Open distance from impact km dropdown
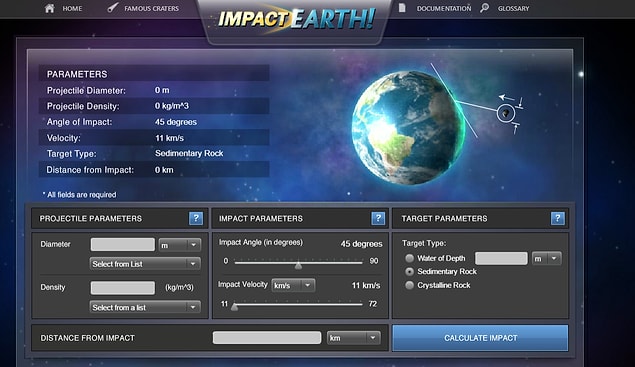Viewport: 635px width, 367px height. [354, 338]
